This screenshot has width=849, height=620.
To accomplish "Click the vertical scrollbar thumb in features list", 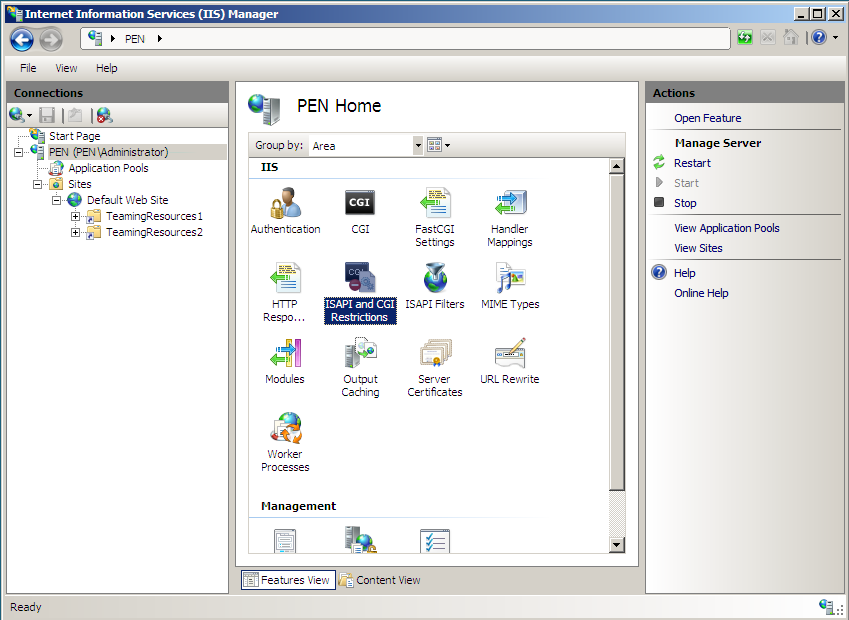I will pyautogui.click(x=616, y=333).
